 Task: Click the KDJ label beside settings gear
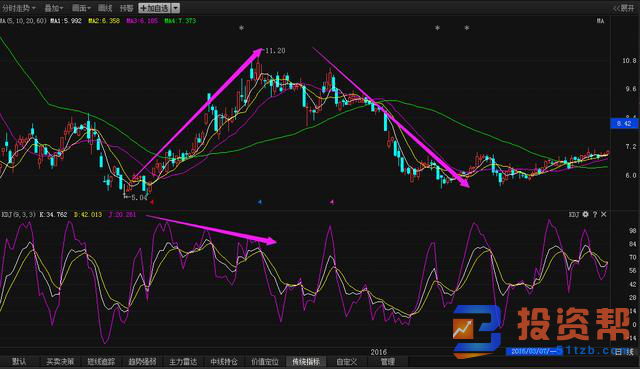click(574, 214)
